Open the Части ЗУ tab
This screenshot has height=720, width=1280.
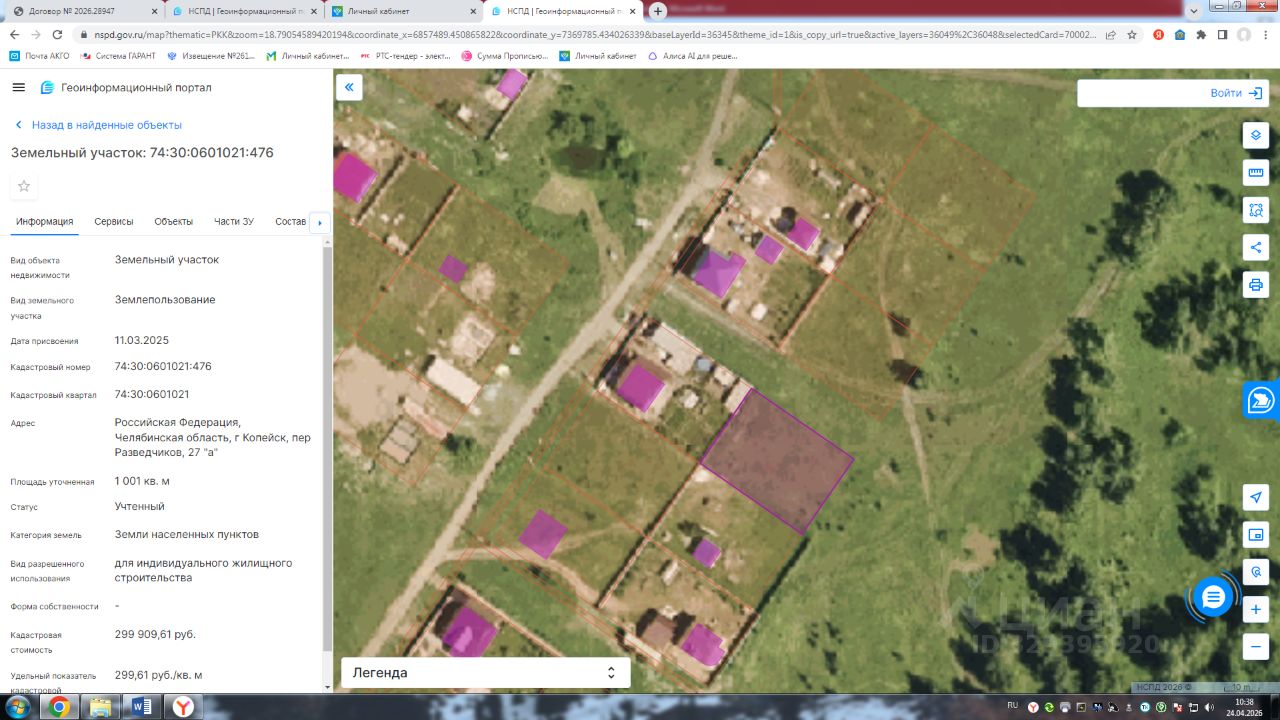coord(234,222)
